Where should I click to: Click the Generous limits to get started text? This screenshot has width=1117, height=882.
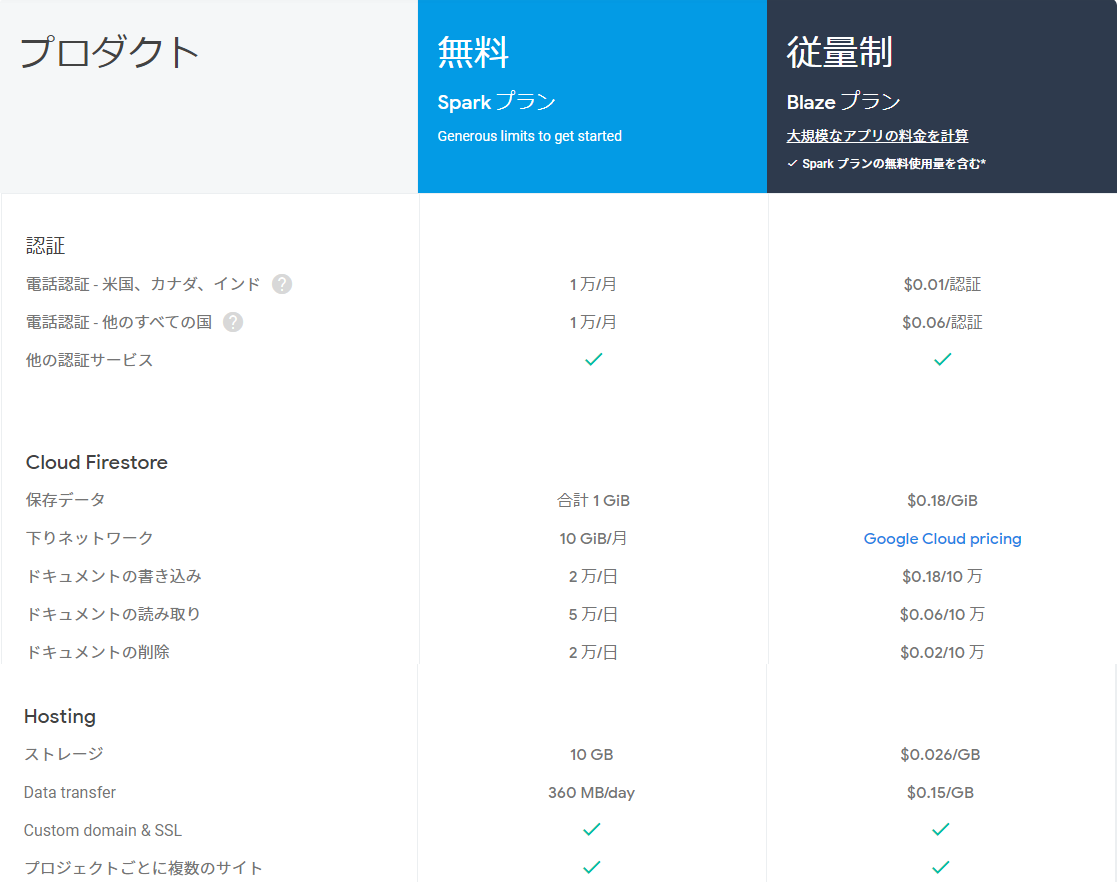point(529,136)
